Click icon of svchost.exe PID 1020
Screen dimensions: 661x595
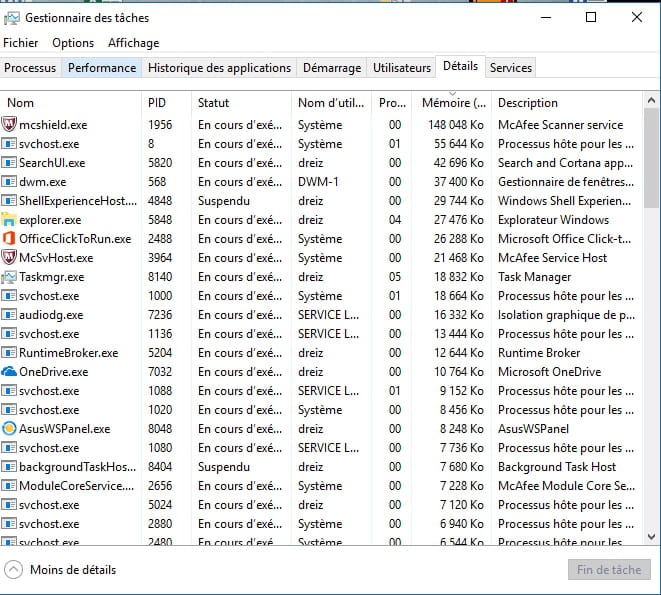pyautogui.click(x=9, y=410)
